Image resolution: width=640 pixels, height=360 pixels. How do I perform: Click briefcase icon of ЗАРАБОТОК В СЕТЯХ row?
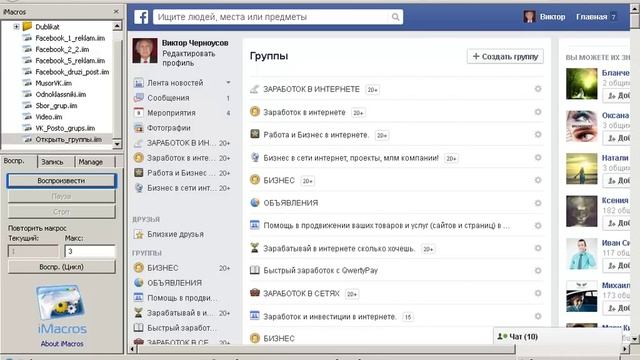point(255,293)
